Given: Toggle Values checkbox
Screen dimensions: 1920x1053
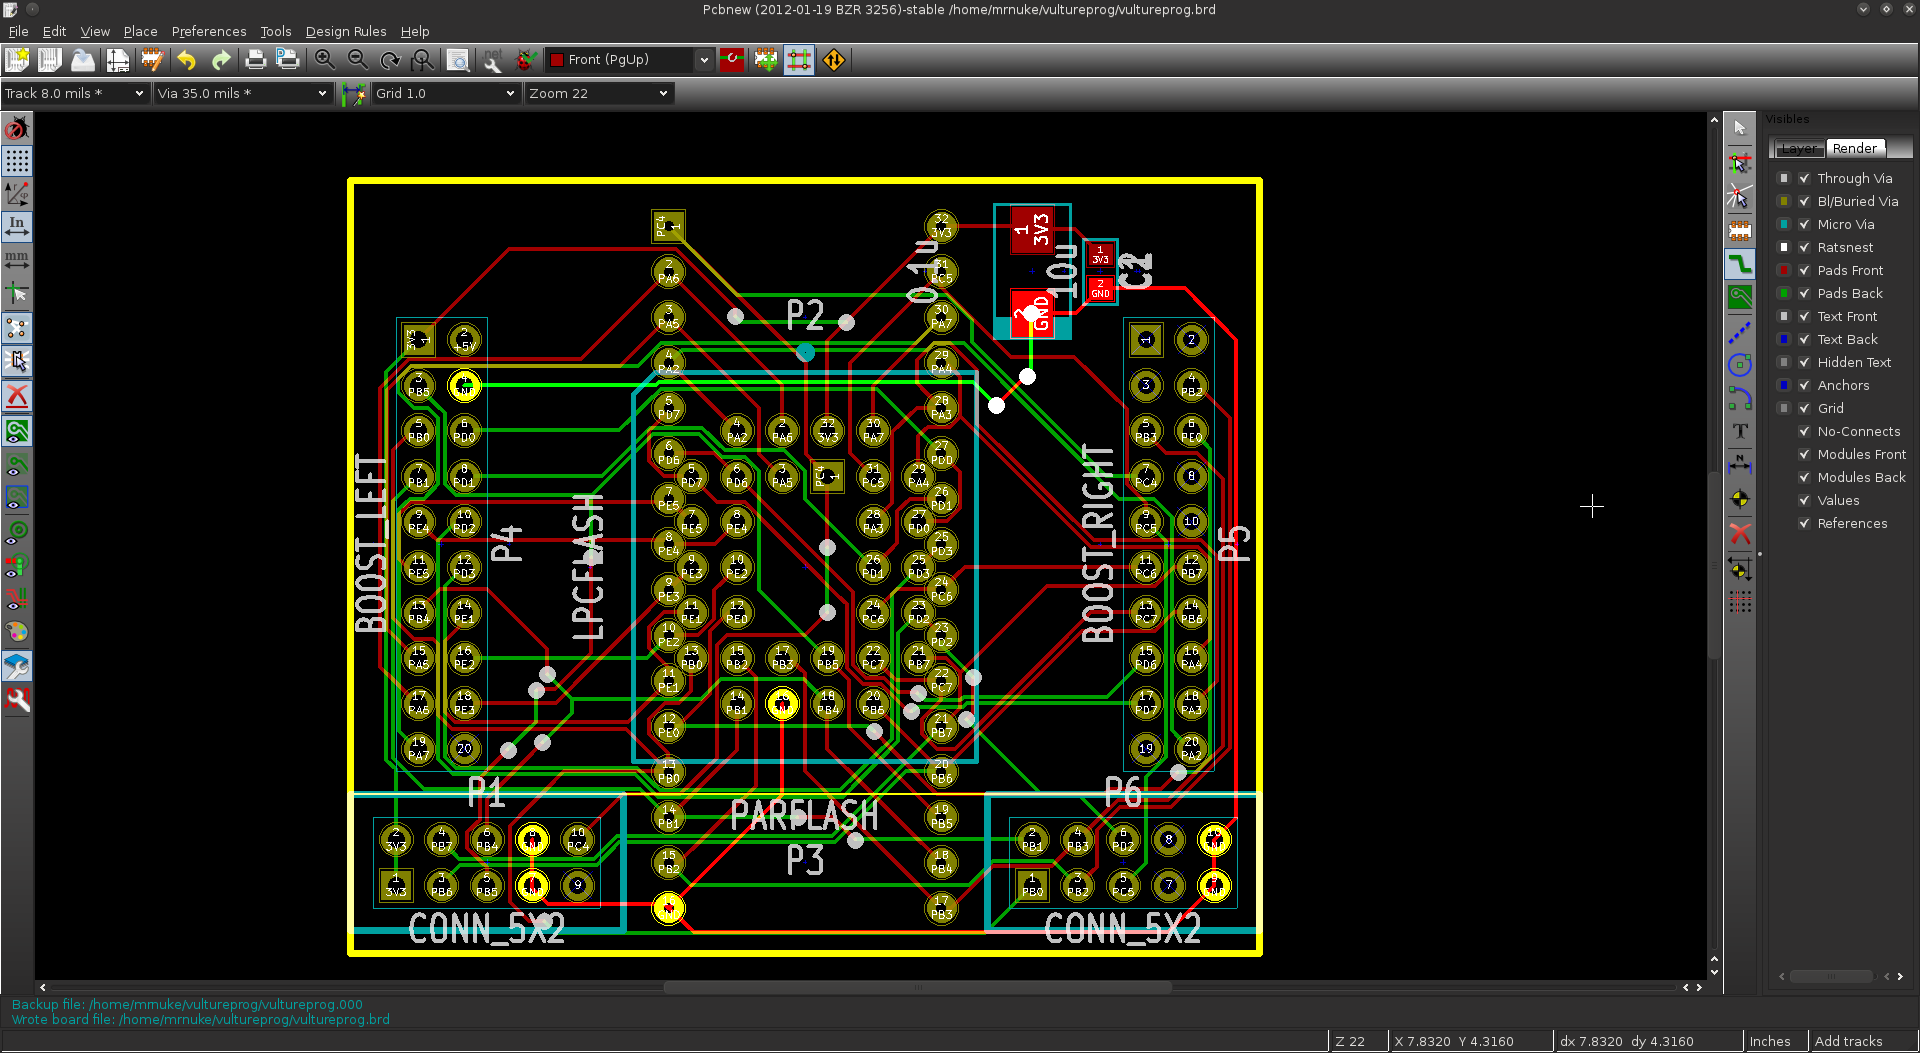Looking at the screenshot, I should [x=1805, y=500].
